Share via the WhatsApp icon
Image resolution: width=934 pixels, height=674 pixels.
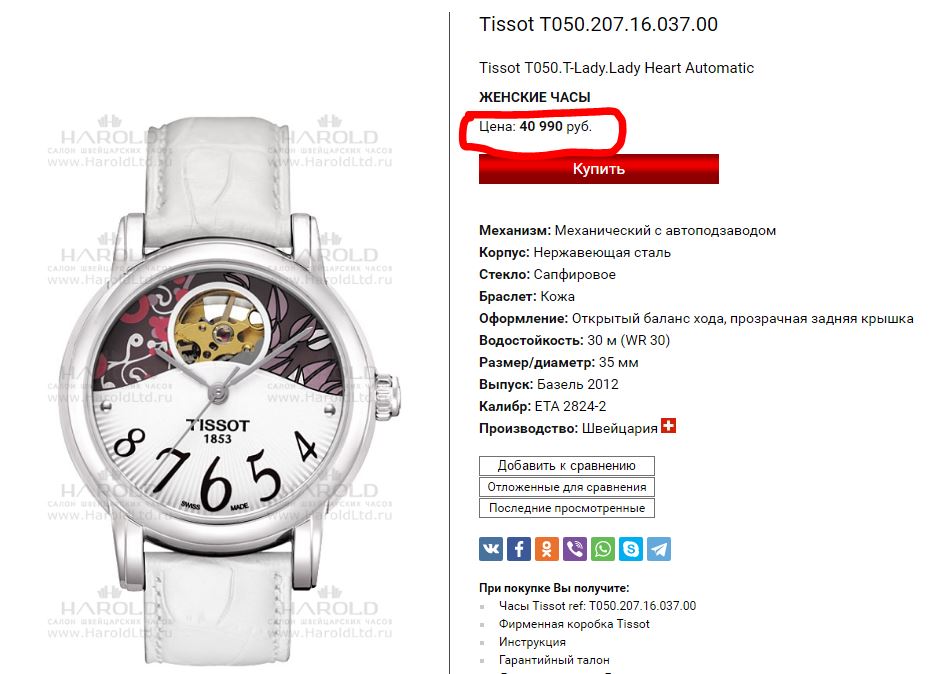pyautogui.click(x=603, y=549)
